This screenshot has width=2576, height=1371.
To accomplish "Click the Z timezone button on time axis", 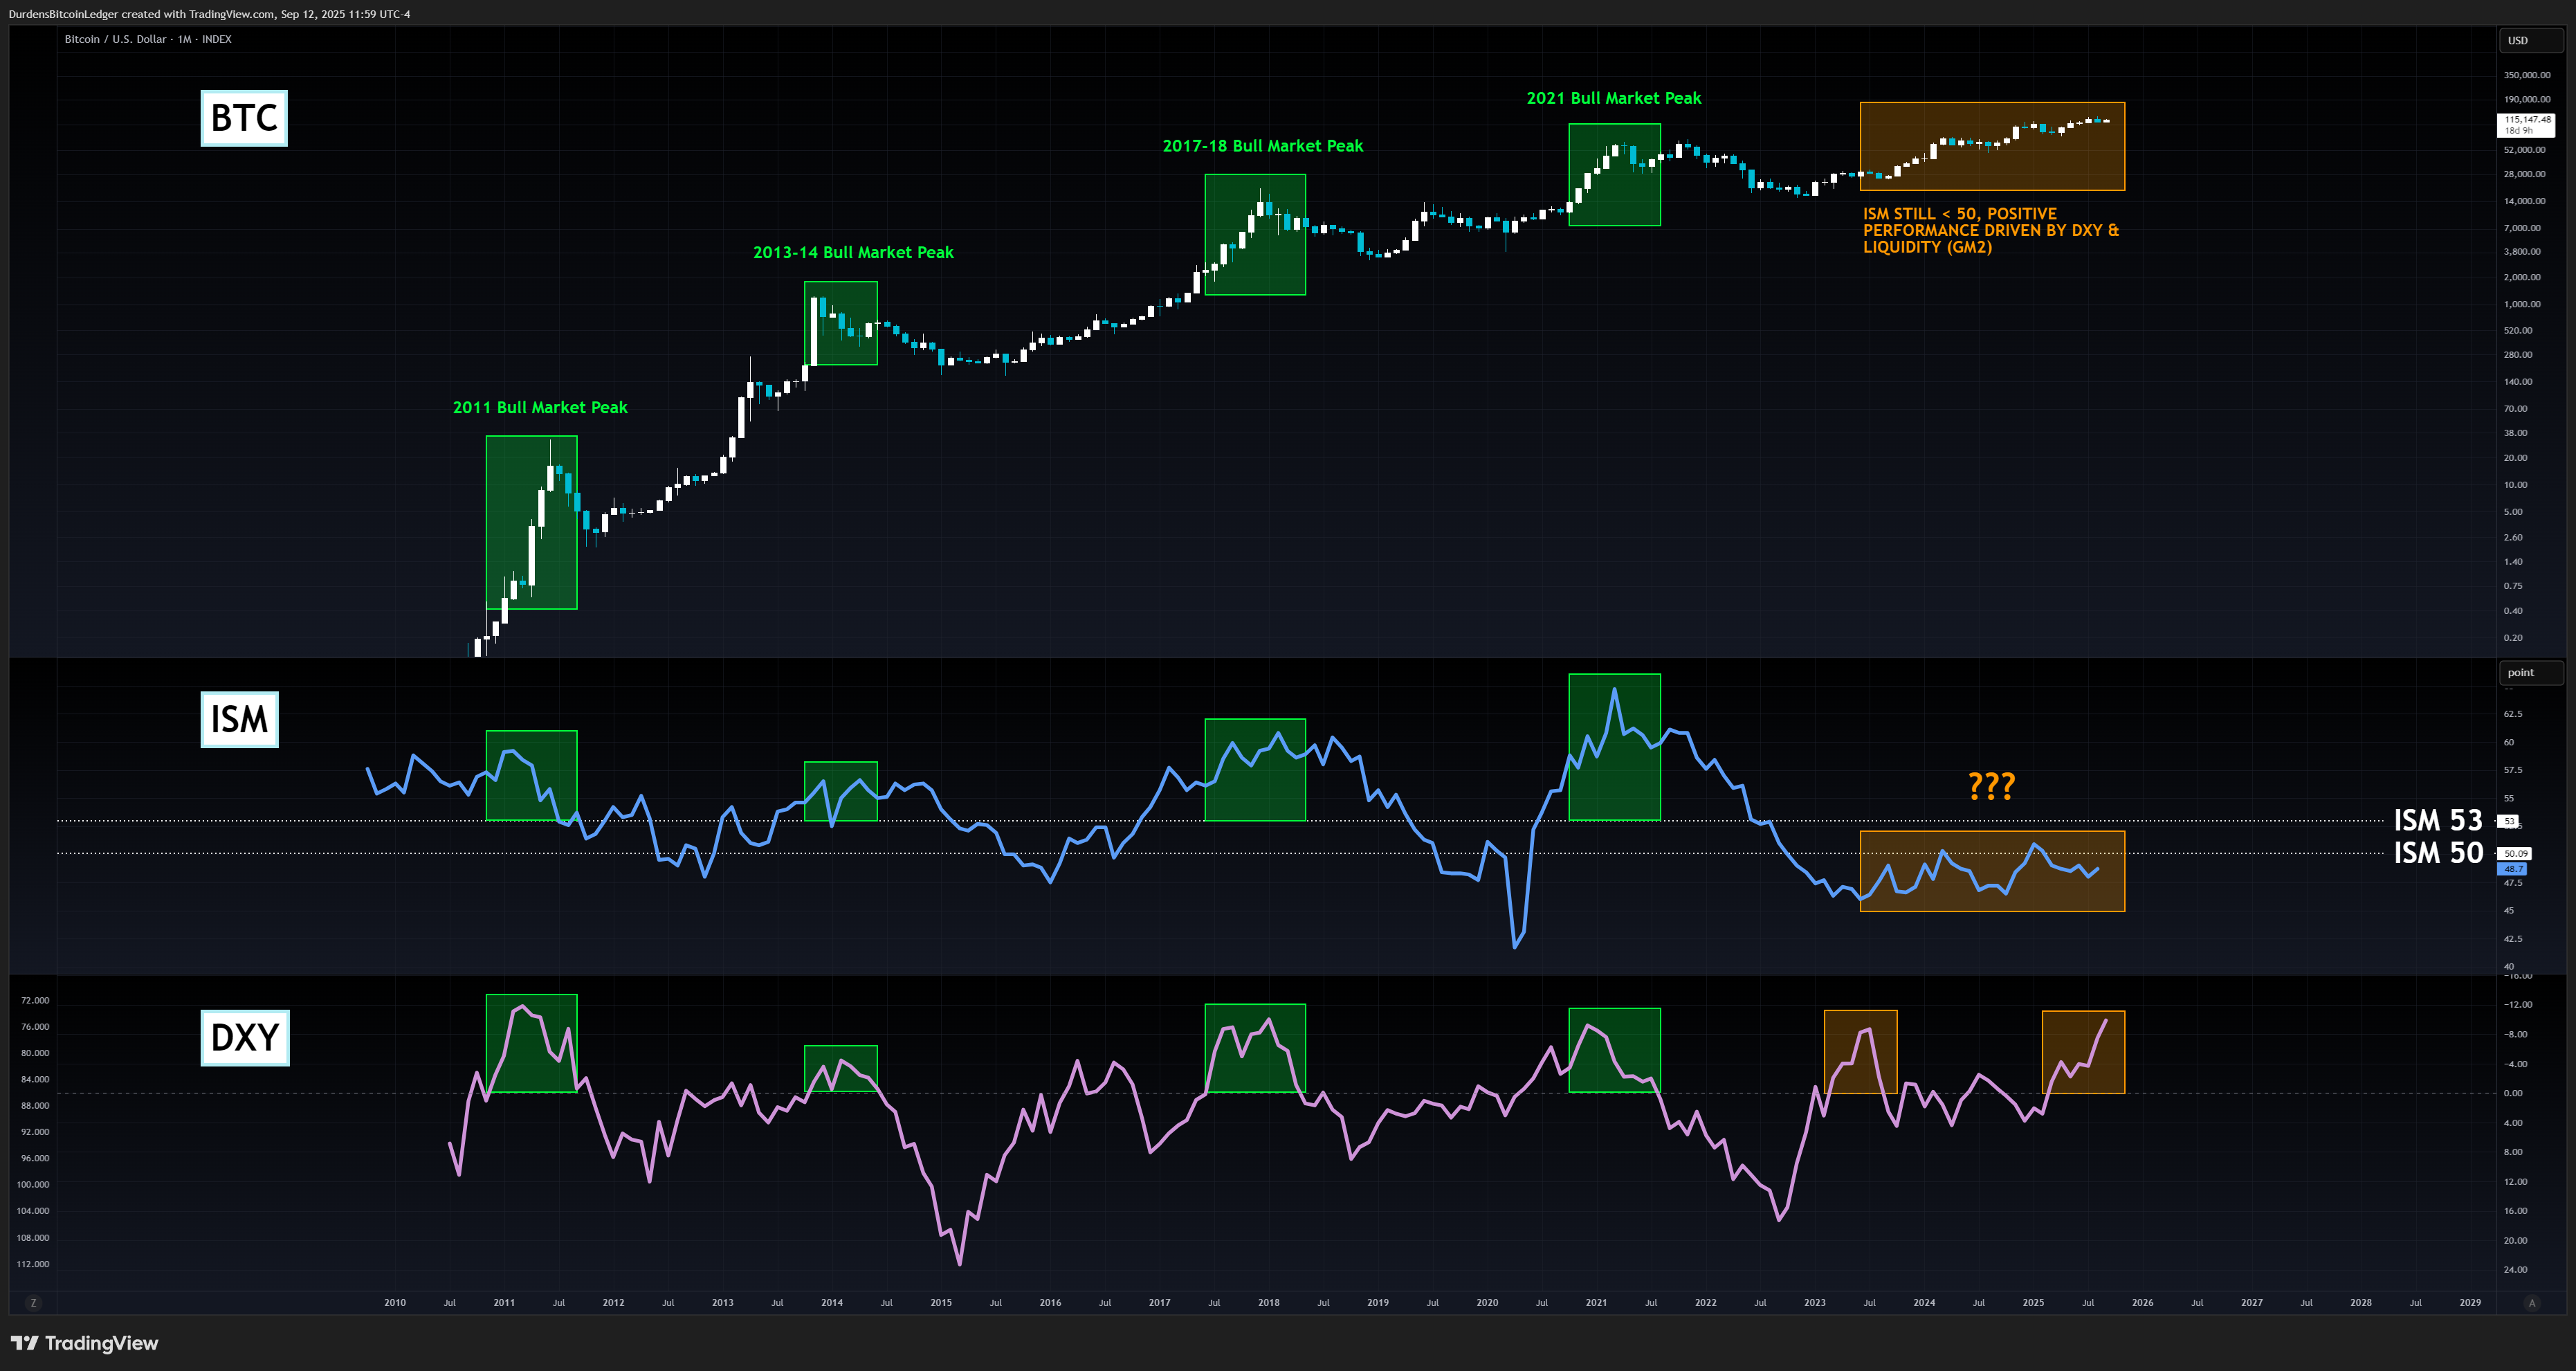I will 33,1302.
